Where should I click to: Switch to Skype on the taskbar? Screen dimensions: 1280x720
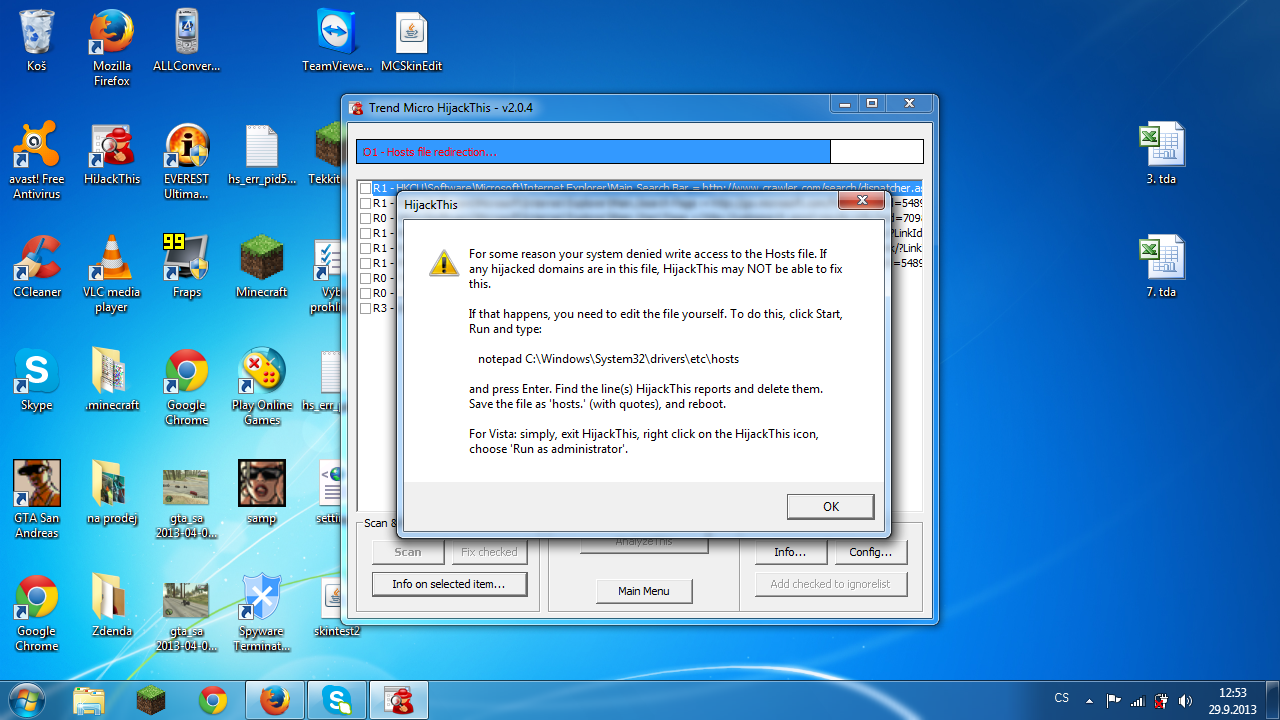[x=337, y=700]
